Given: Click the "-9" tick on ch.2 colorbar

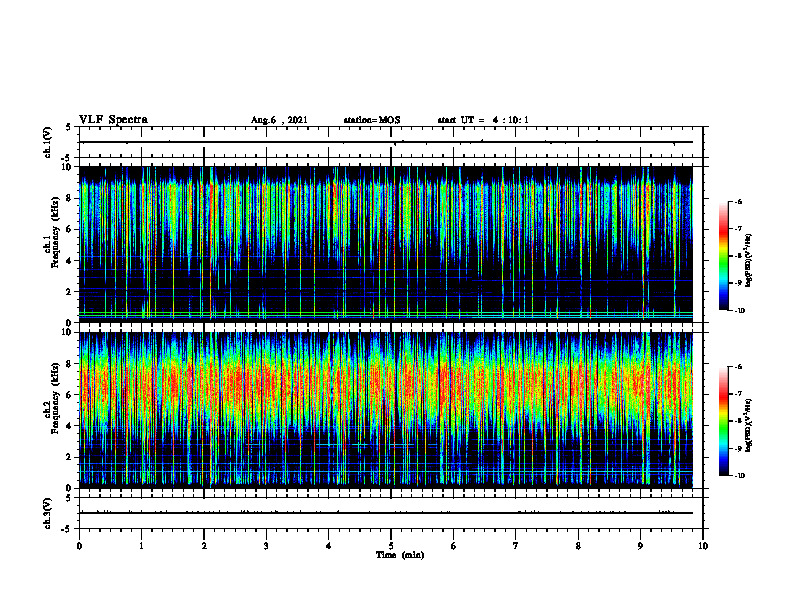Looking at the screenshot, I should click(x=738, y=448).
